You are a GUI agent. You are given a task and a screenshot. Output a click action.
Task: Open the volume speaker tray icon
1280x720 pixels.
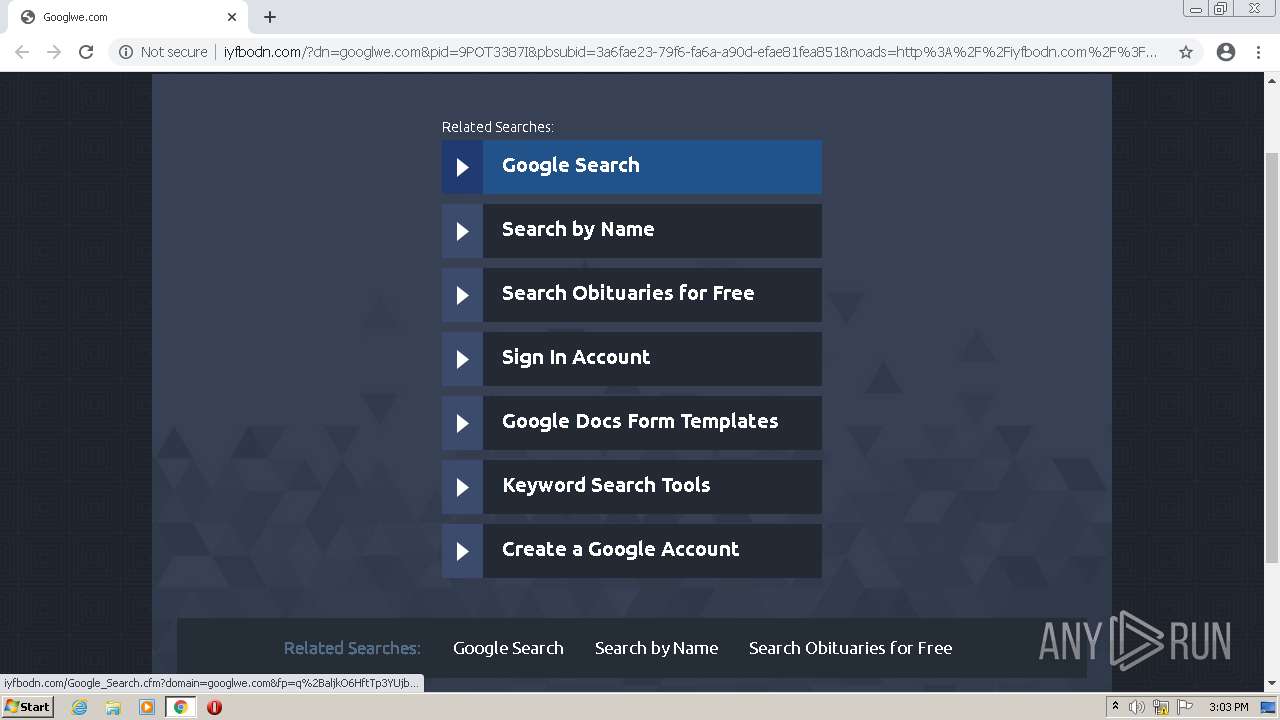pyautogui.click(x=1137, y=707)
